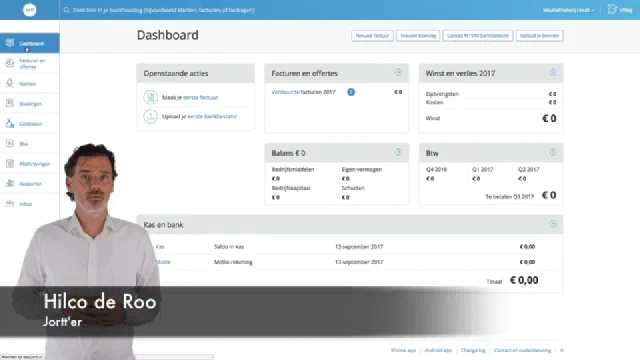
Task: Expand the Winst en verlies 2017 panel
Action: pos(553,72)
